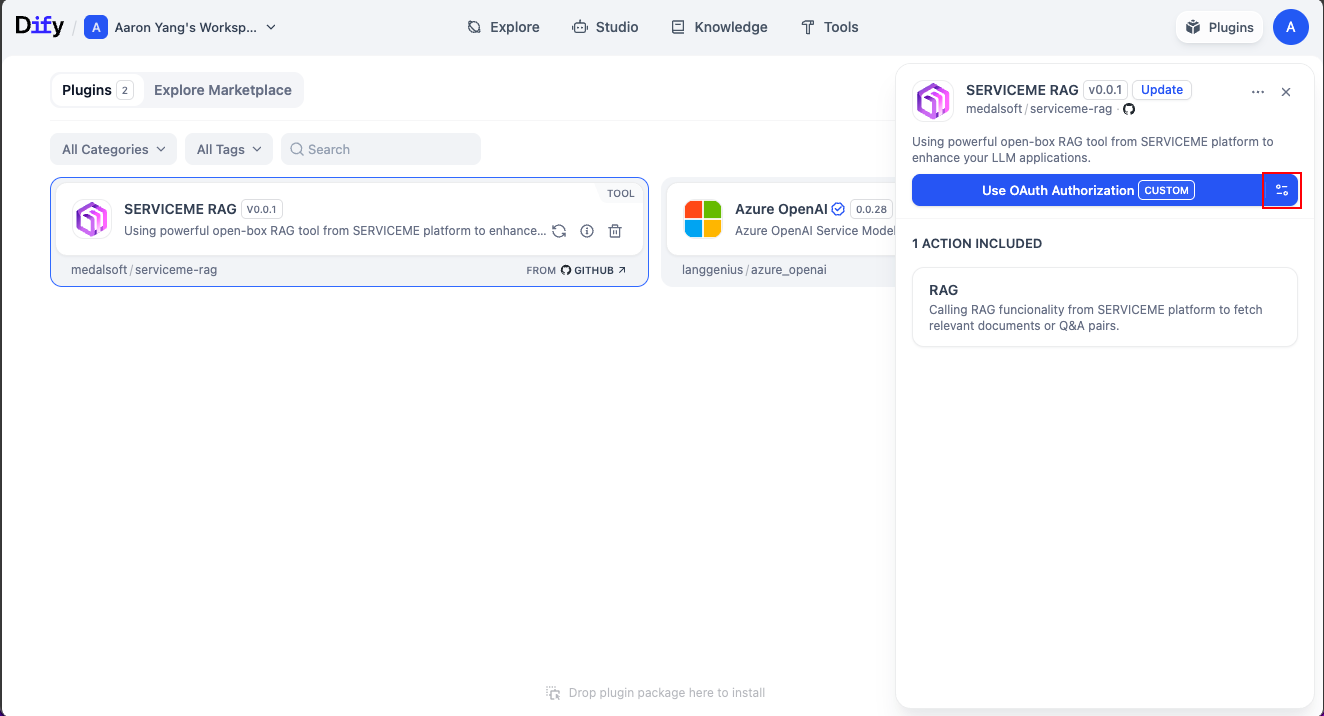Click the Dify logo
The width and height of the screenshot is (1324, 716).
40,27
